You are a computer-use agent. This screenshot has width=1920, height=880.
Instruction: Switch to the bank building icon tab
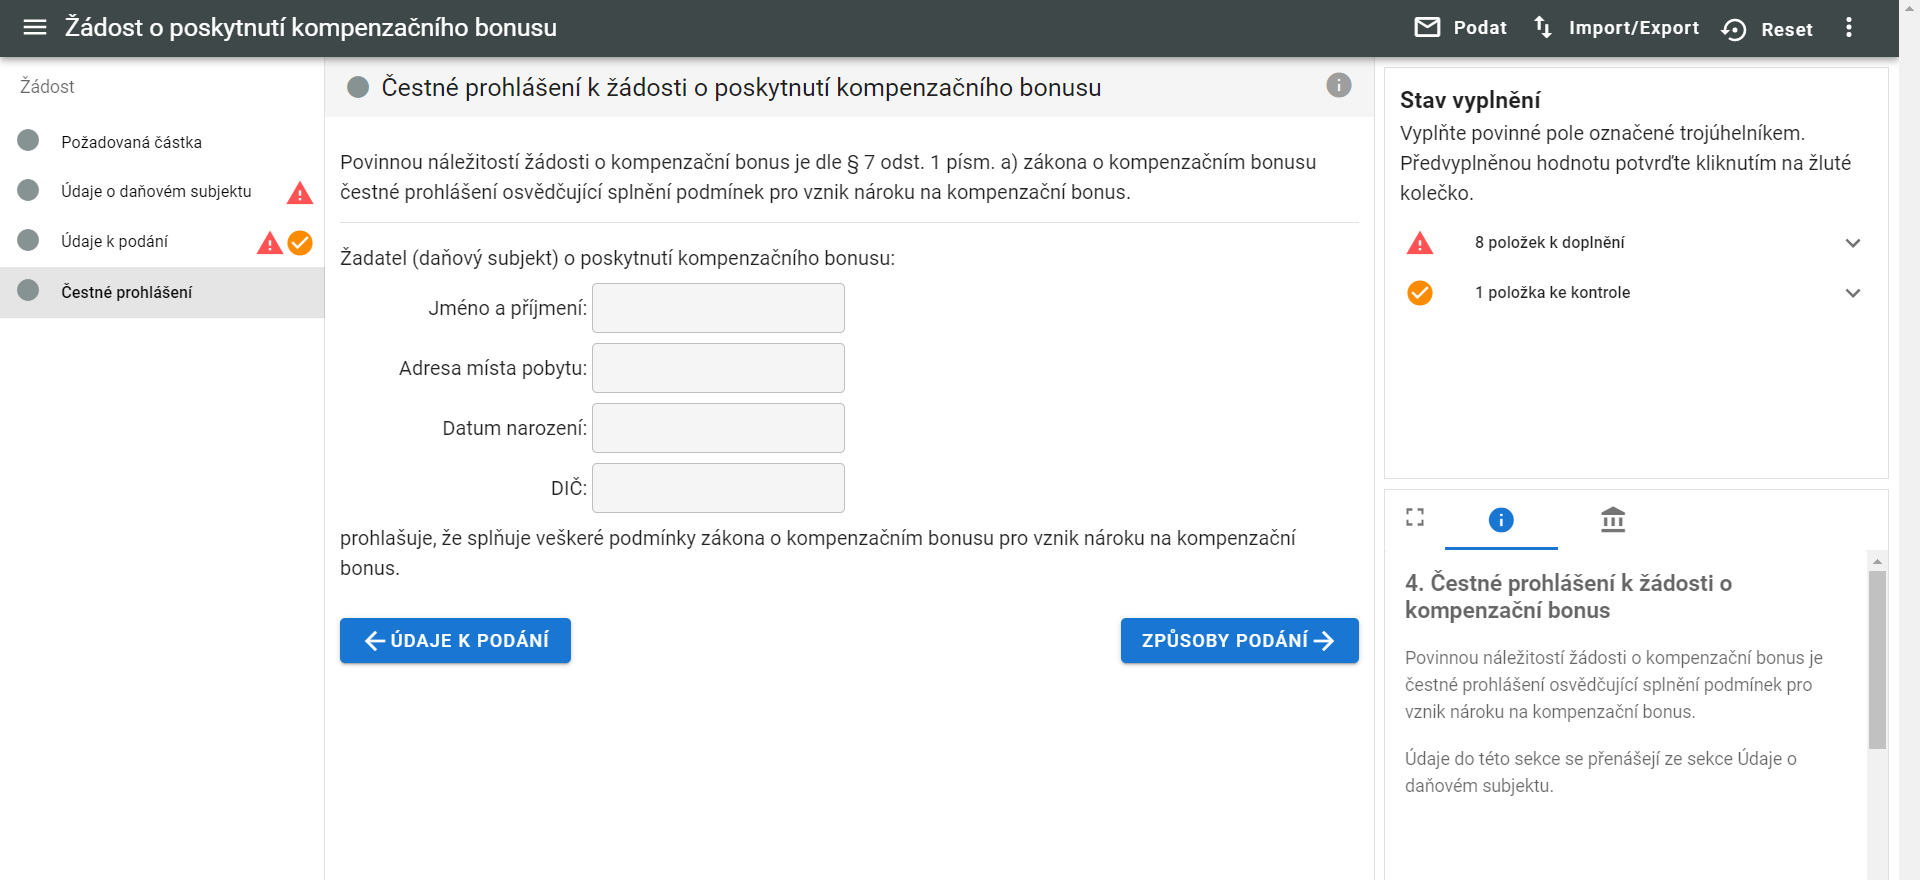[1612, 520]
